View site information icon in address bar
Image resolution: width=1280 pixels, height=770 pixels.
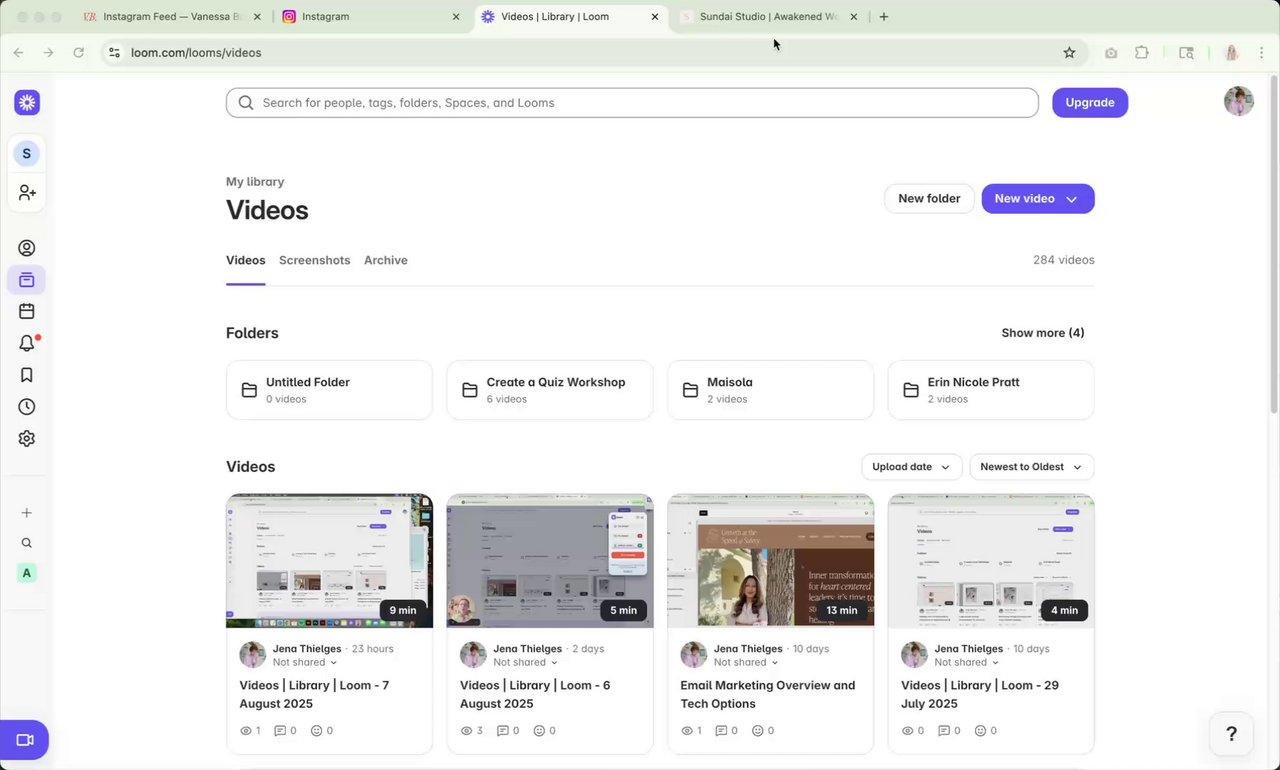tap(114, 53)
